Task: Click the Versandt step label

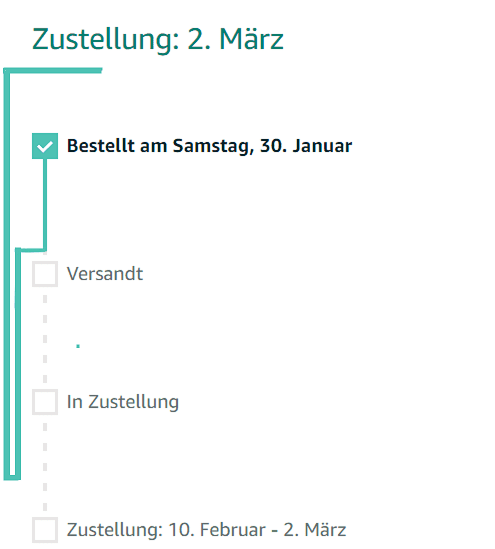Action: pos(105,274)
